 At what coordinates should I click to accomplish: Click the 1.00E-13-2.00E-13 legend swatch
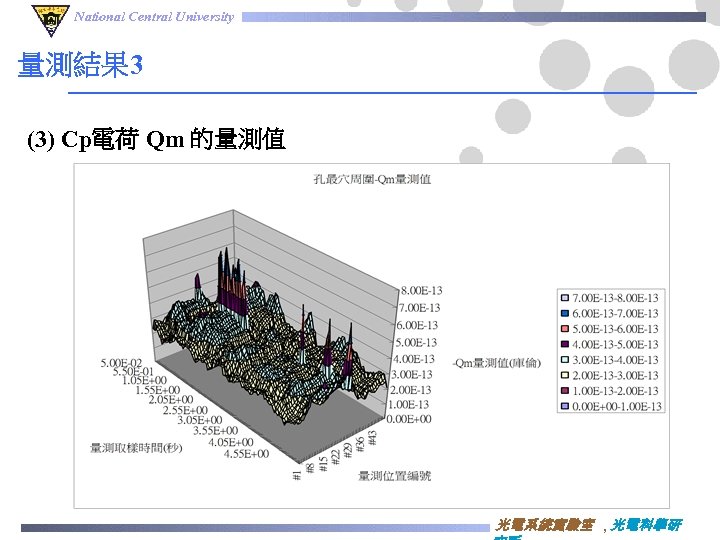click(x=565, y=391)
